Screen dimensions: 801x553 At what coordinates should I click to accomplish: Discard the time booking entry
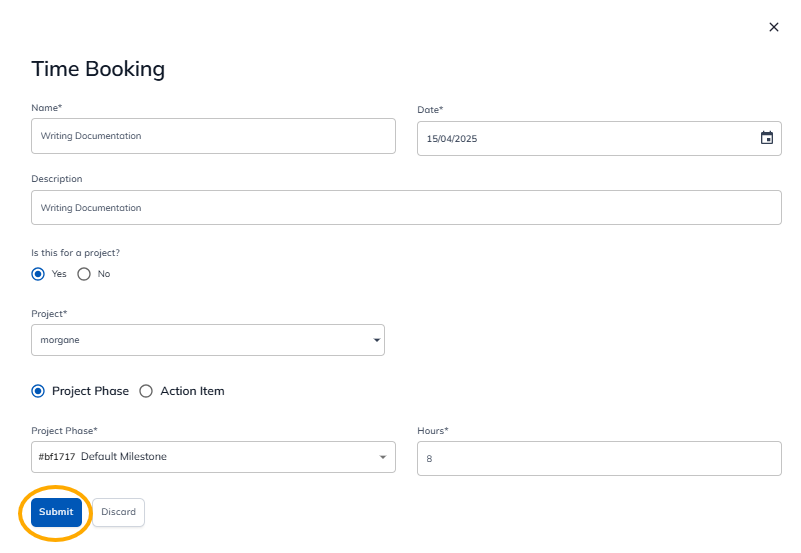click(x=118, y=512)
